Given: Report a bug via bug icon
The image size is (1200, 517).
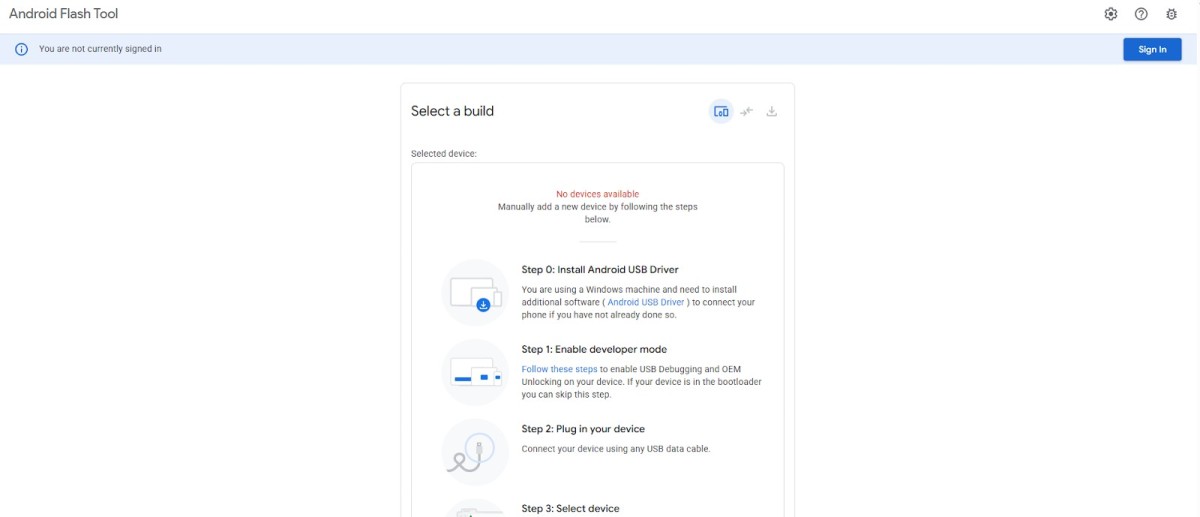Looking at the screenshot, I should tap(1172, 14).
